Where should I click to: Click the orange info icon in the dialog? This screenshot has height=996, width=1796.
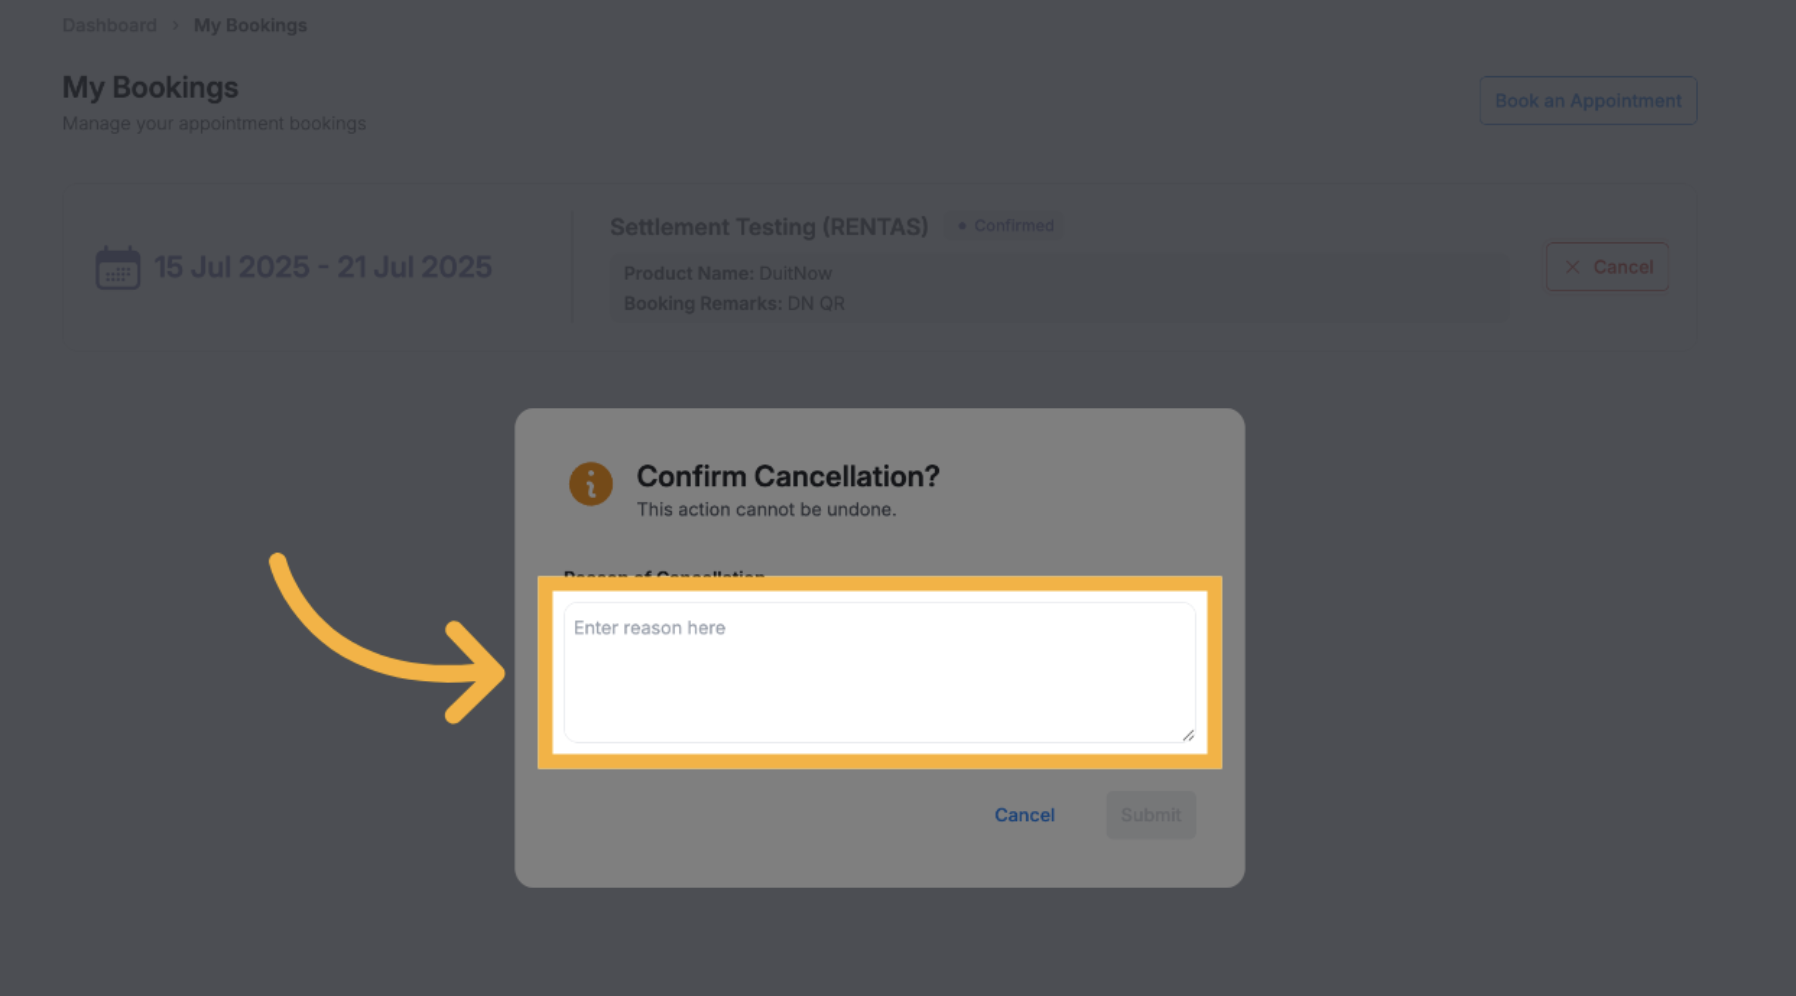[591, 484]
